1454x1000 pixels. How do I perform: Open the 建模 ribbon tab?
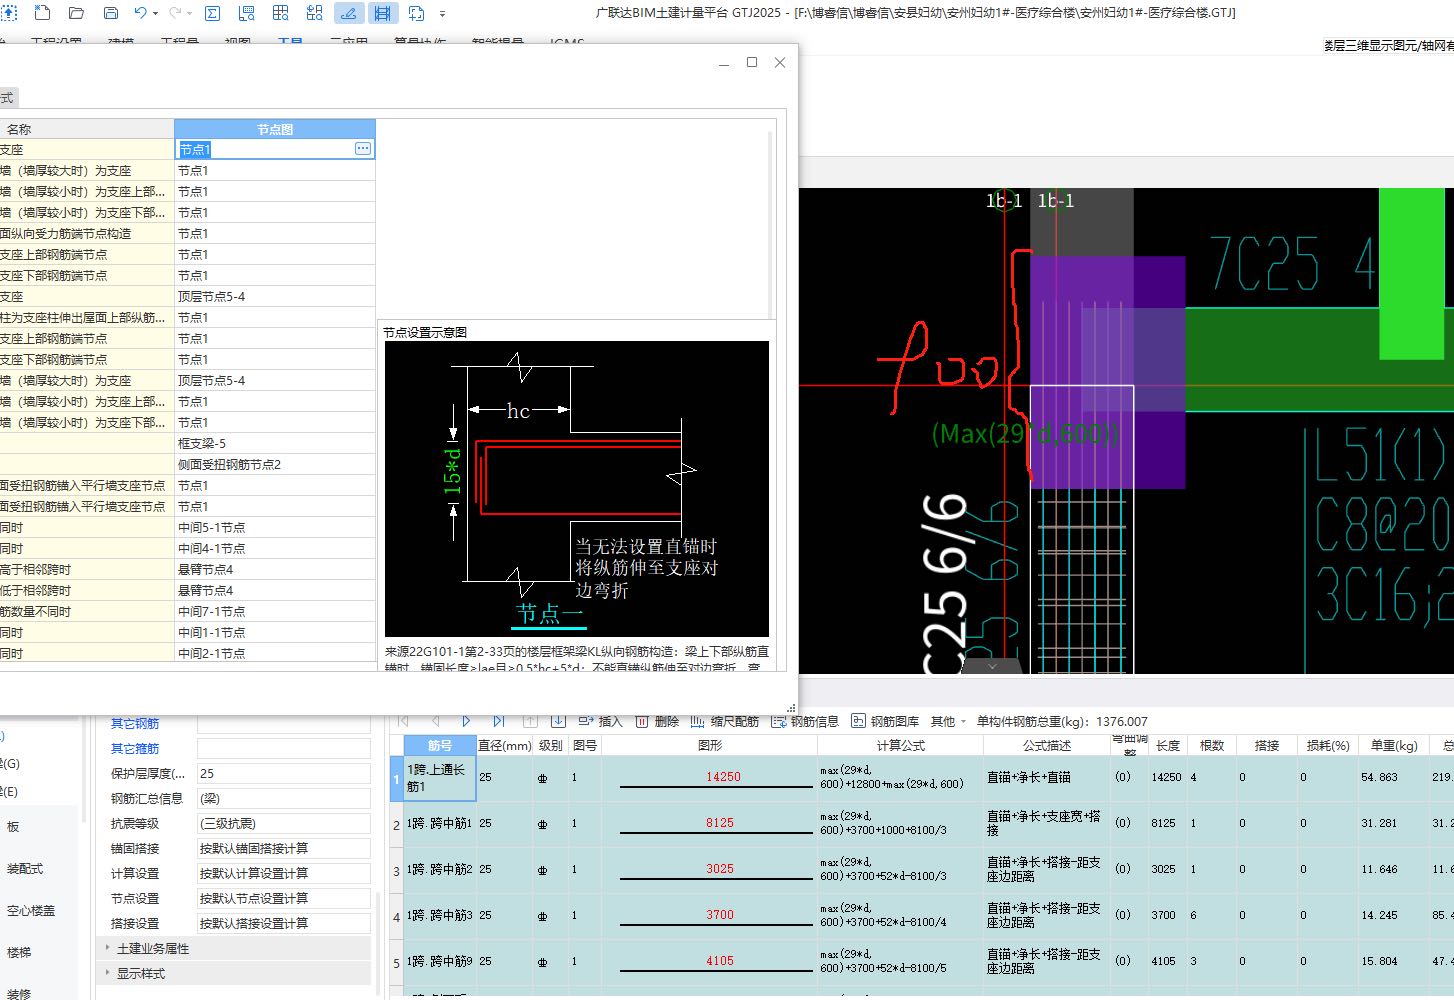click(121, 44)
